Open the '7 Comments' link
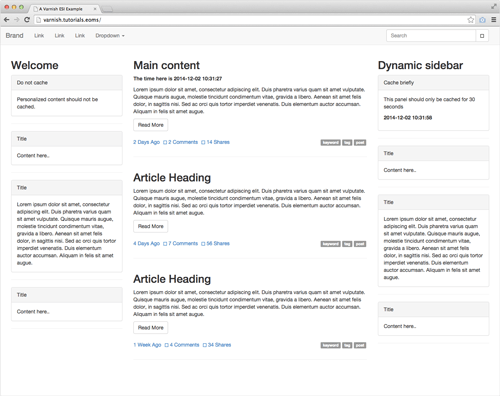Viewport: 500px width, 396px height. click(x=183, y=243)
